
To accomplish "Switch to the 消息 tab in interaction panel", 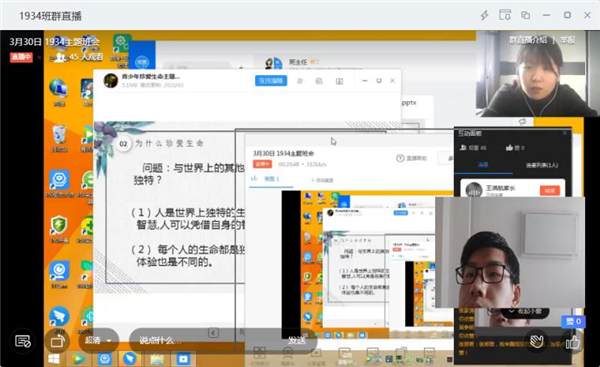I will [x=483, y=165].
